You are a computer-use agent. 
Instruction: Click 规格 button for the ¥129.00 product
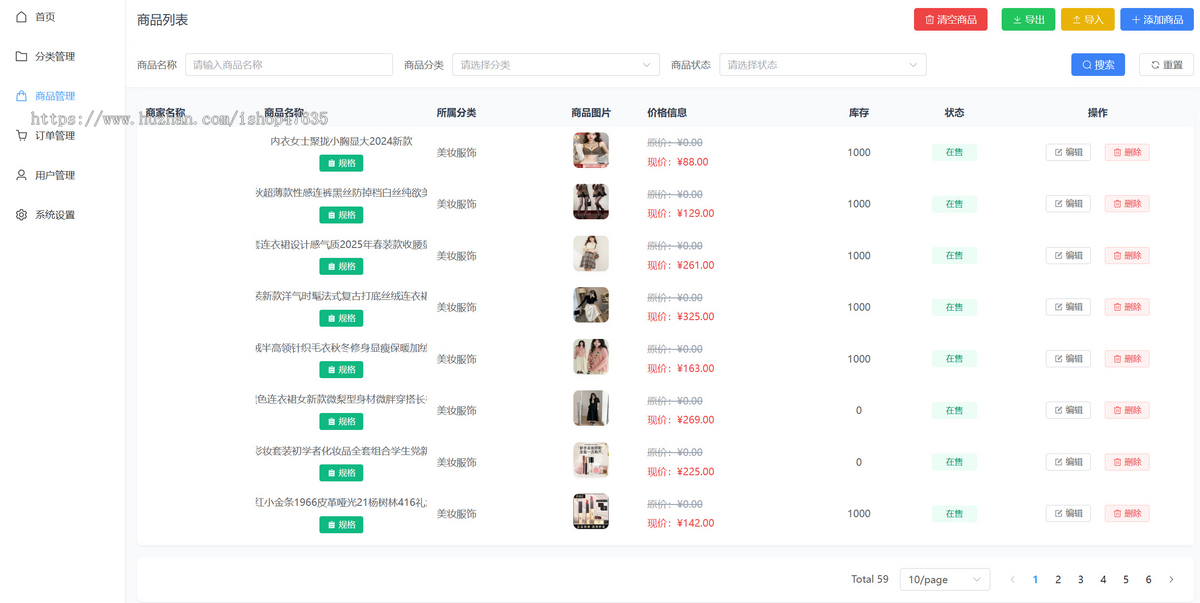click(341, 215)
